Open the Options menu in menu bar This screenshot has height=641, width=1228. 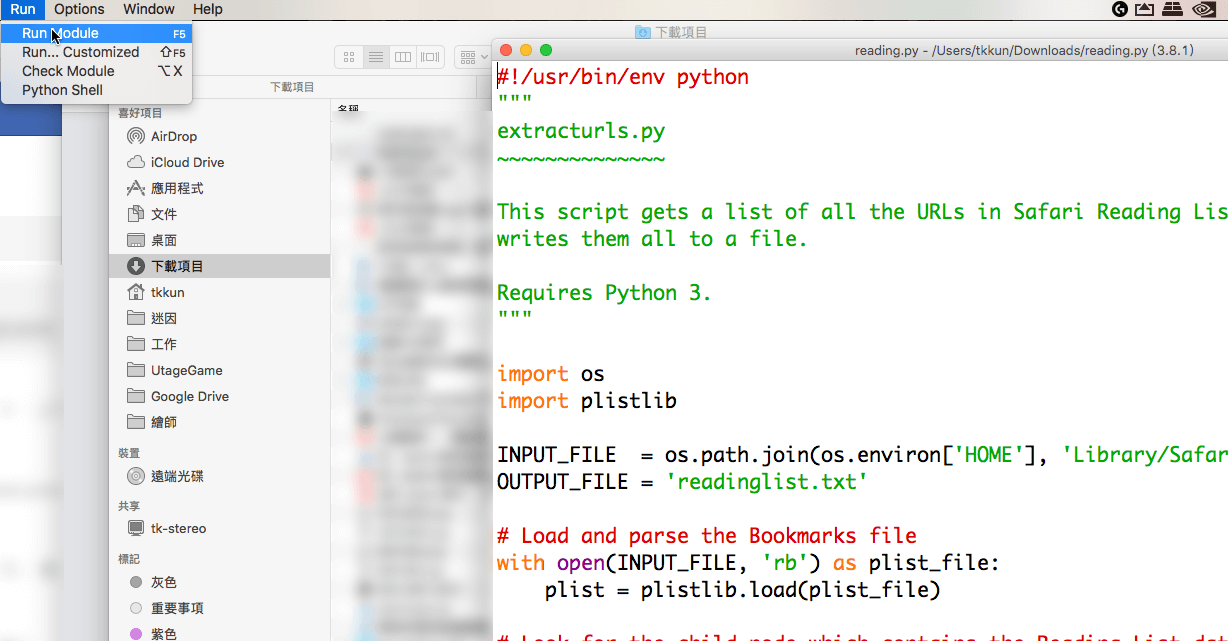[79, 9]
